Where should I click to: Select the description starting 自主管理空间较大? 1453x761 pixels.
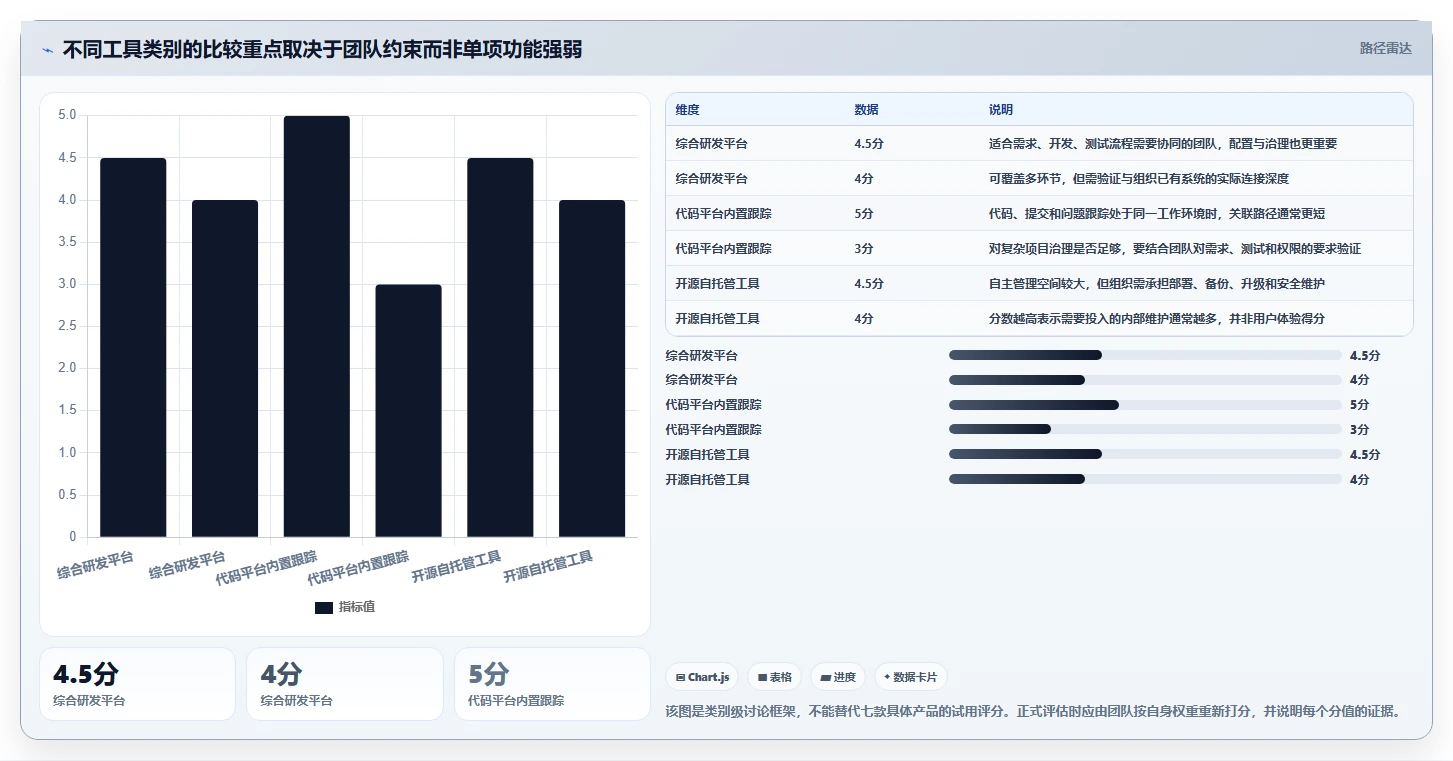(1157, 283)
